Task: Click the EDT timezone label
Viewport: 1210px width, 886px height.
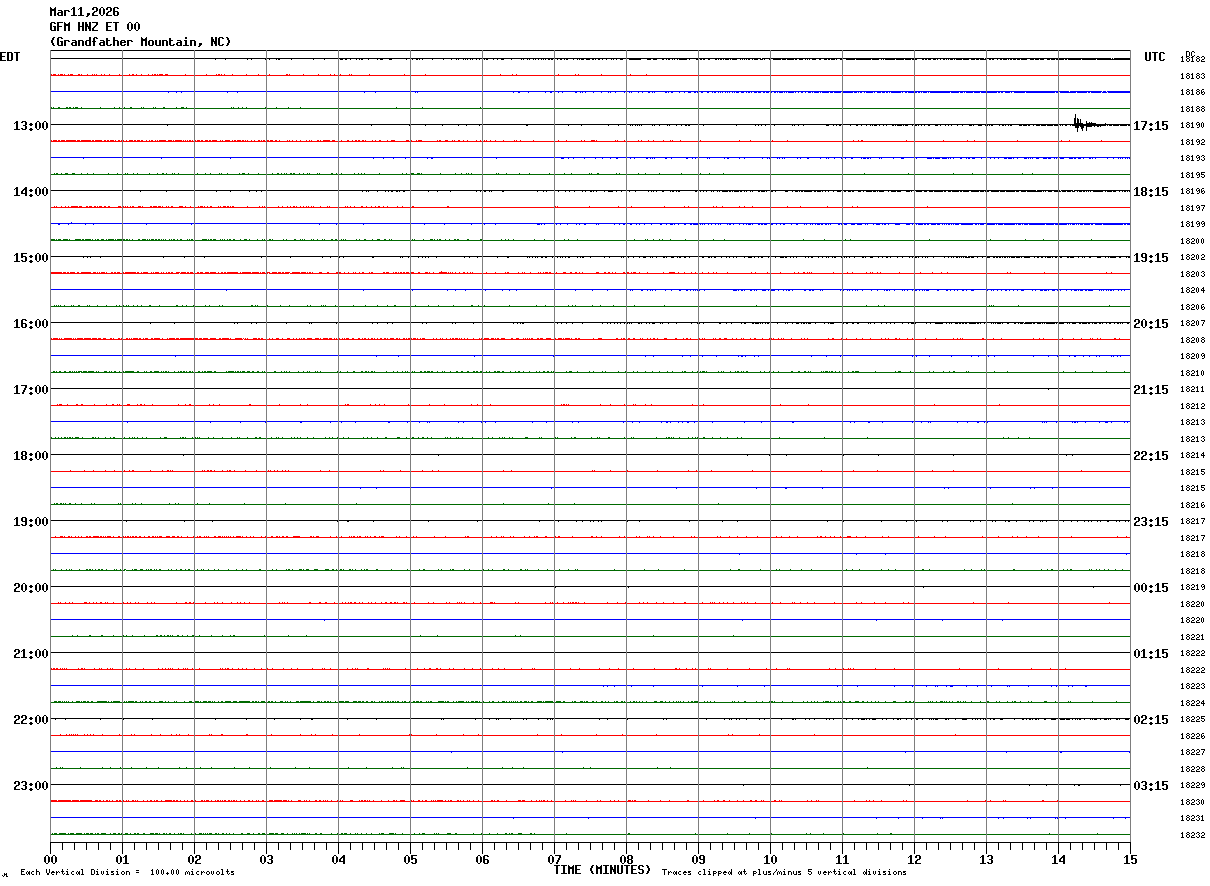Action: (x=10, y=57)
